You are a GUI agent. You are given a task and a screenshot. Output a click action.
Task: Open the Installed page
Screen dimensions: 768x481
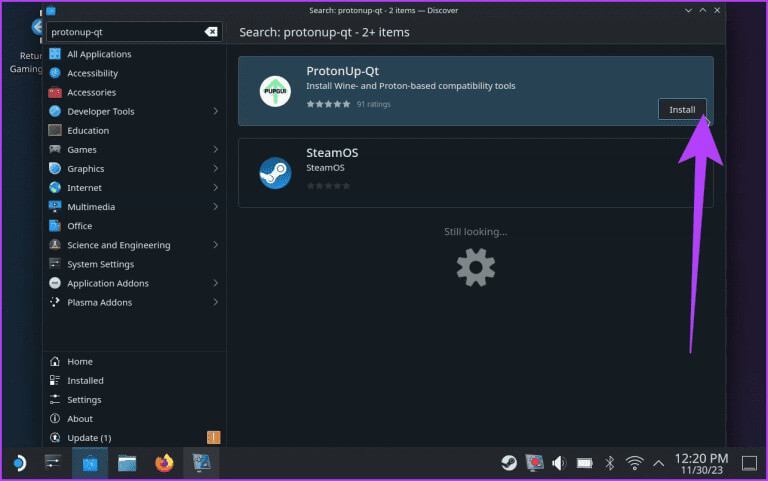pos(134,381)
